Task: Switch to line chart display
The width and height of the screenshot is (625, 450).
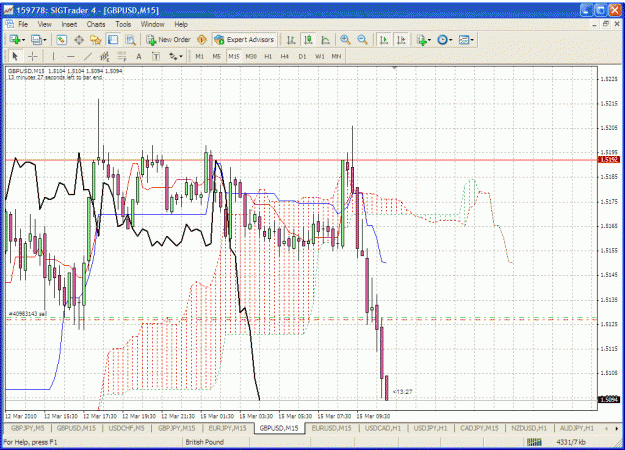Action: pos(325,40)
